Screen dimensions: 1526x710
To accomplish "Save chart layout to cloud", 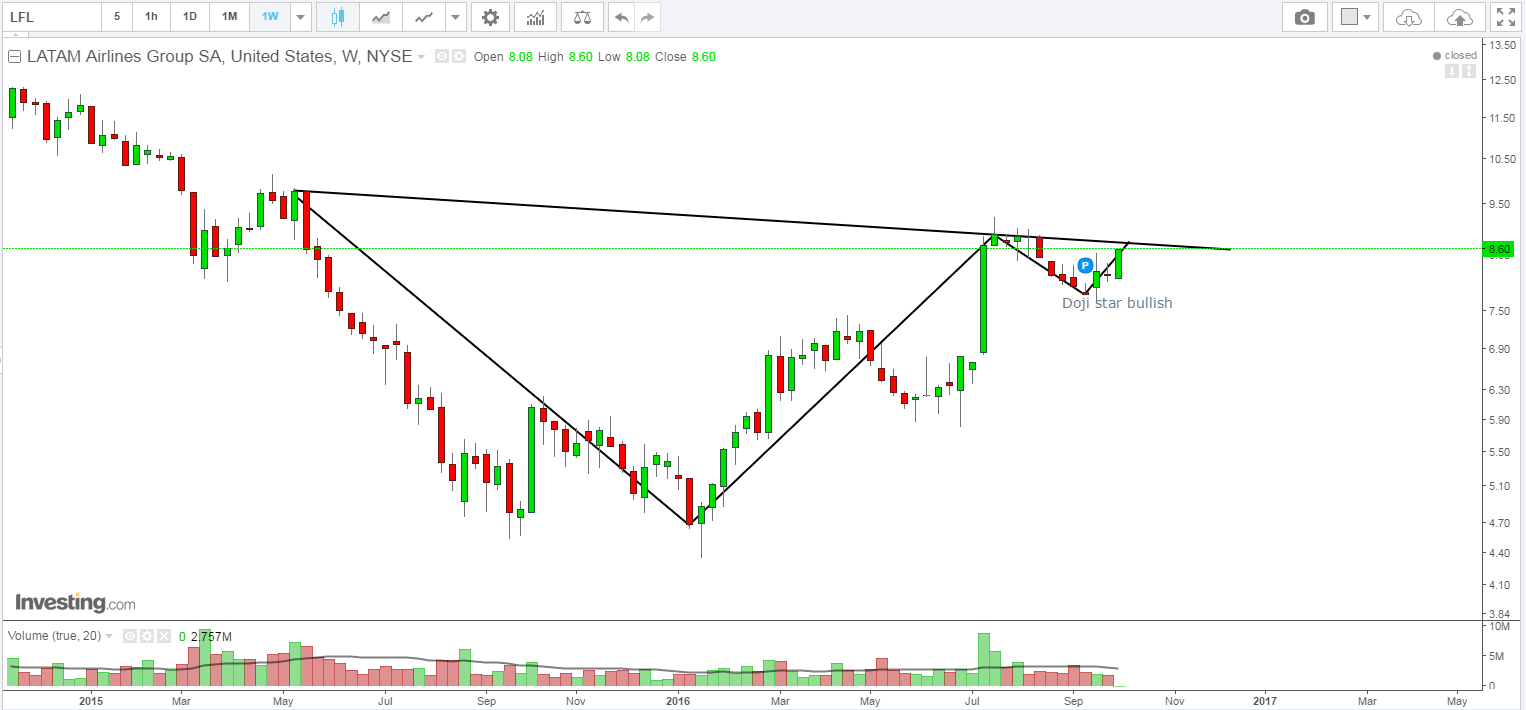I will (x=1460, y=17).
